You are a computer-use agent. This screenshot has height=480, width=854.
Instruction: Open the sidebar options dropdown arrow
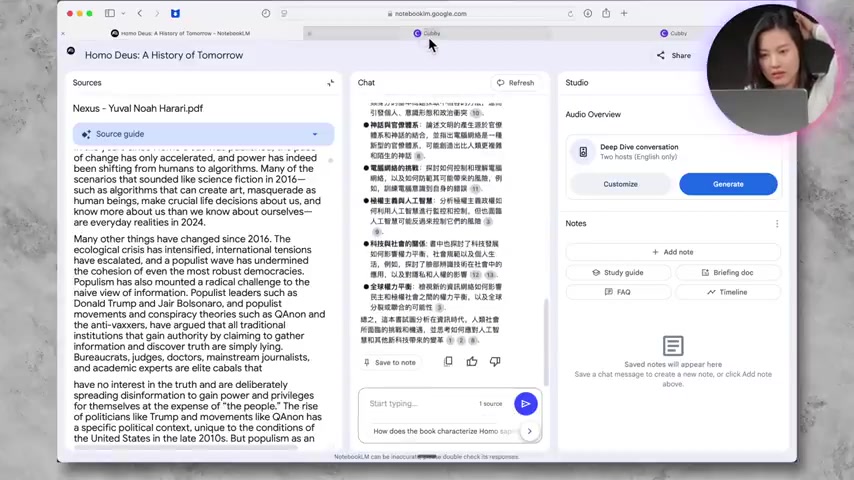[x=124, y=13]
